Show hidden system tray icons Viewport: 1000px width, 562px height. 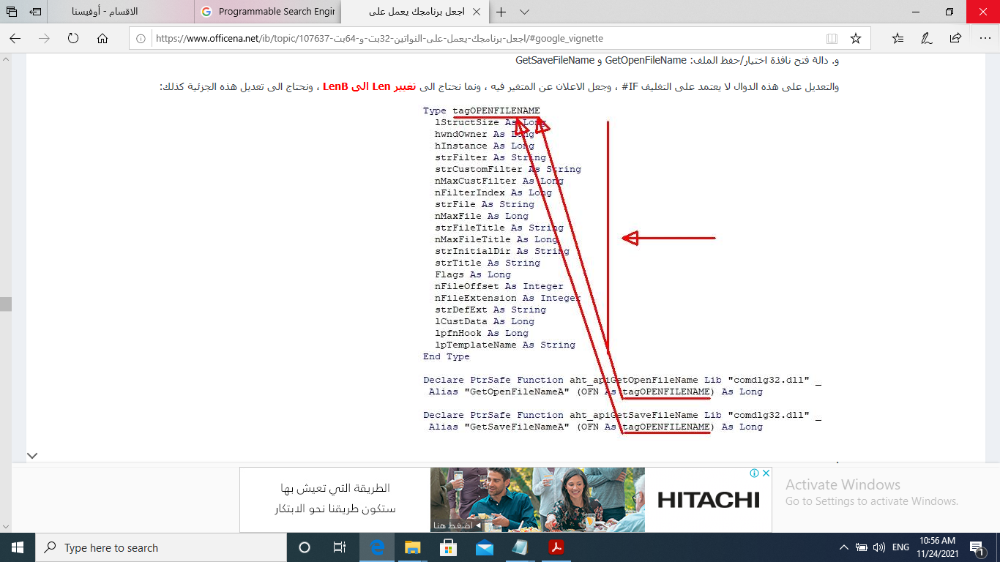pyautogui.click(x=845, y=547)
